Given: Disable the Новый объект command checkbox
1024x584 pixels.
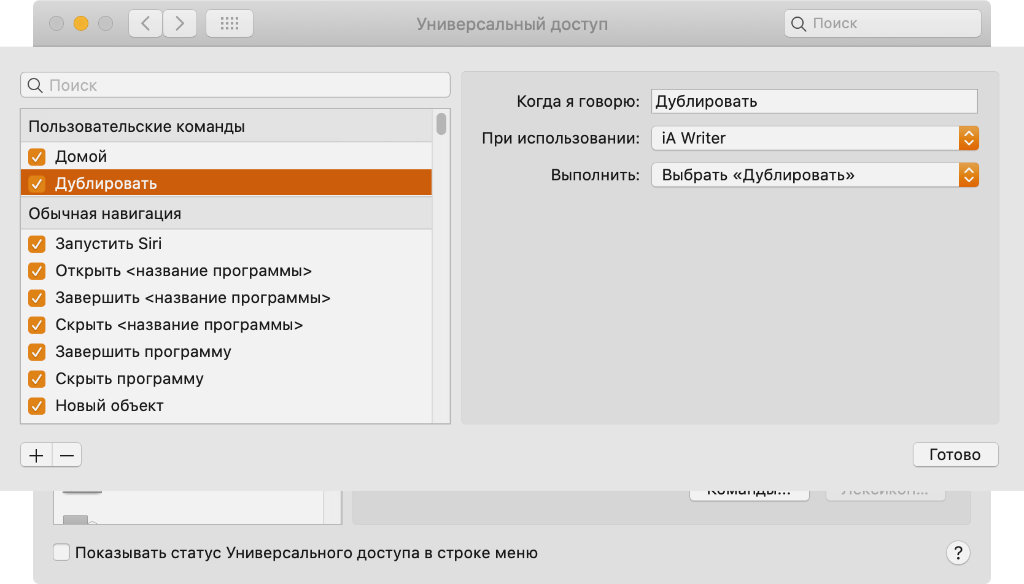Looking at the screenshot, I should click(37, 406).
